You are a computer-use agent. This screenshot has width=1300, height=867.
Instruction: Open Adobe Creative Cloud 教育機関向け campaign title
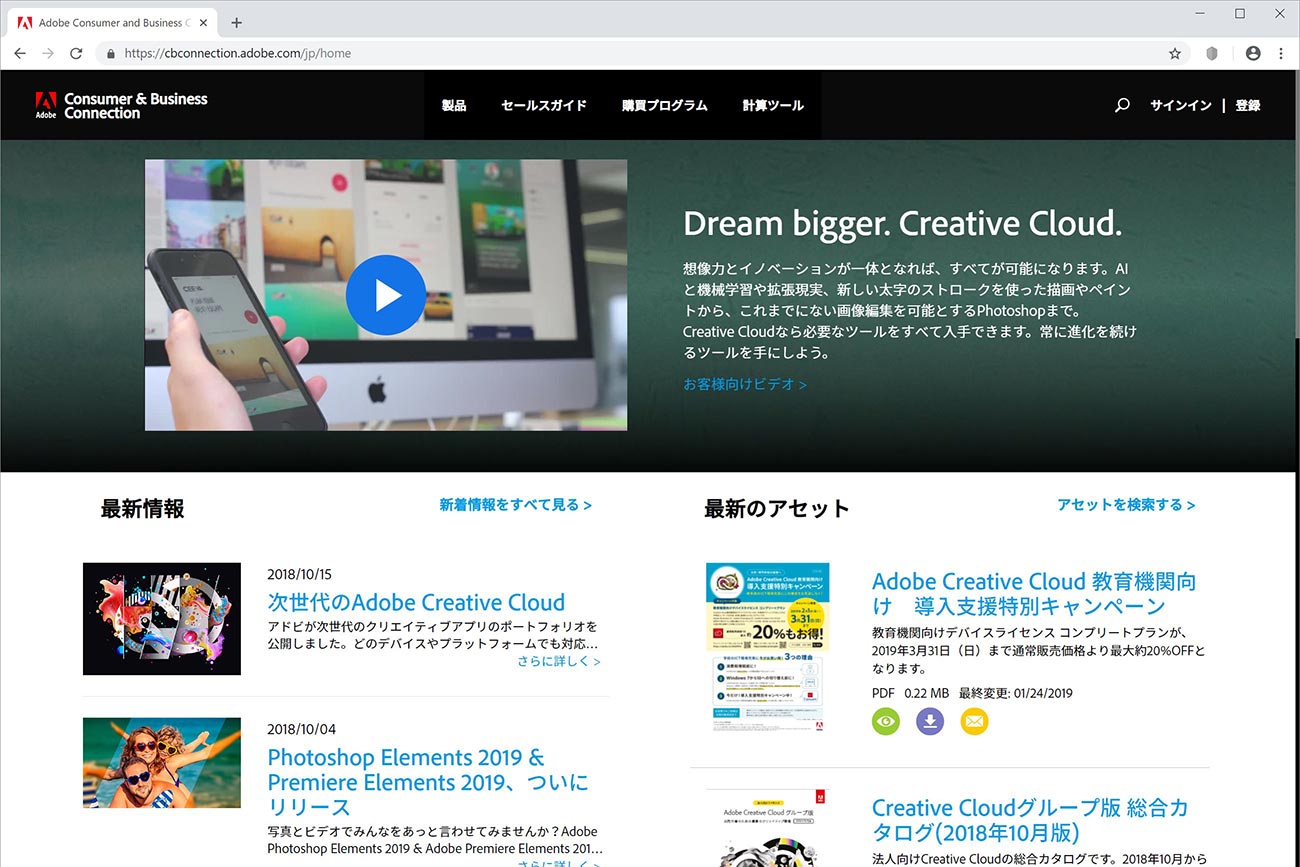(1034, 594)
